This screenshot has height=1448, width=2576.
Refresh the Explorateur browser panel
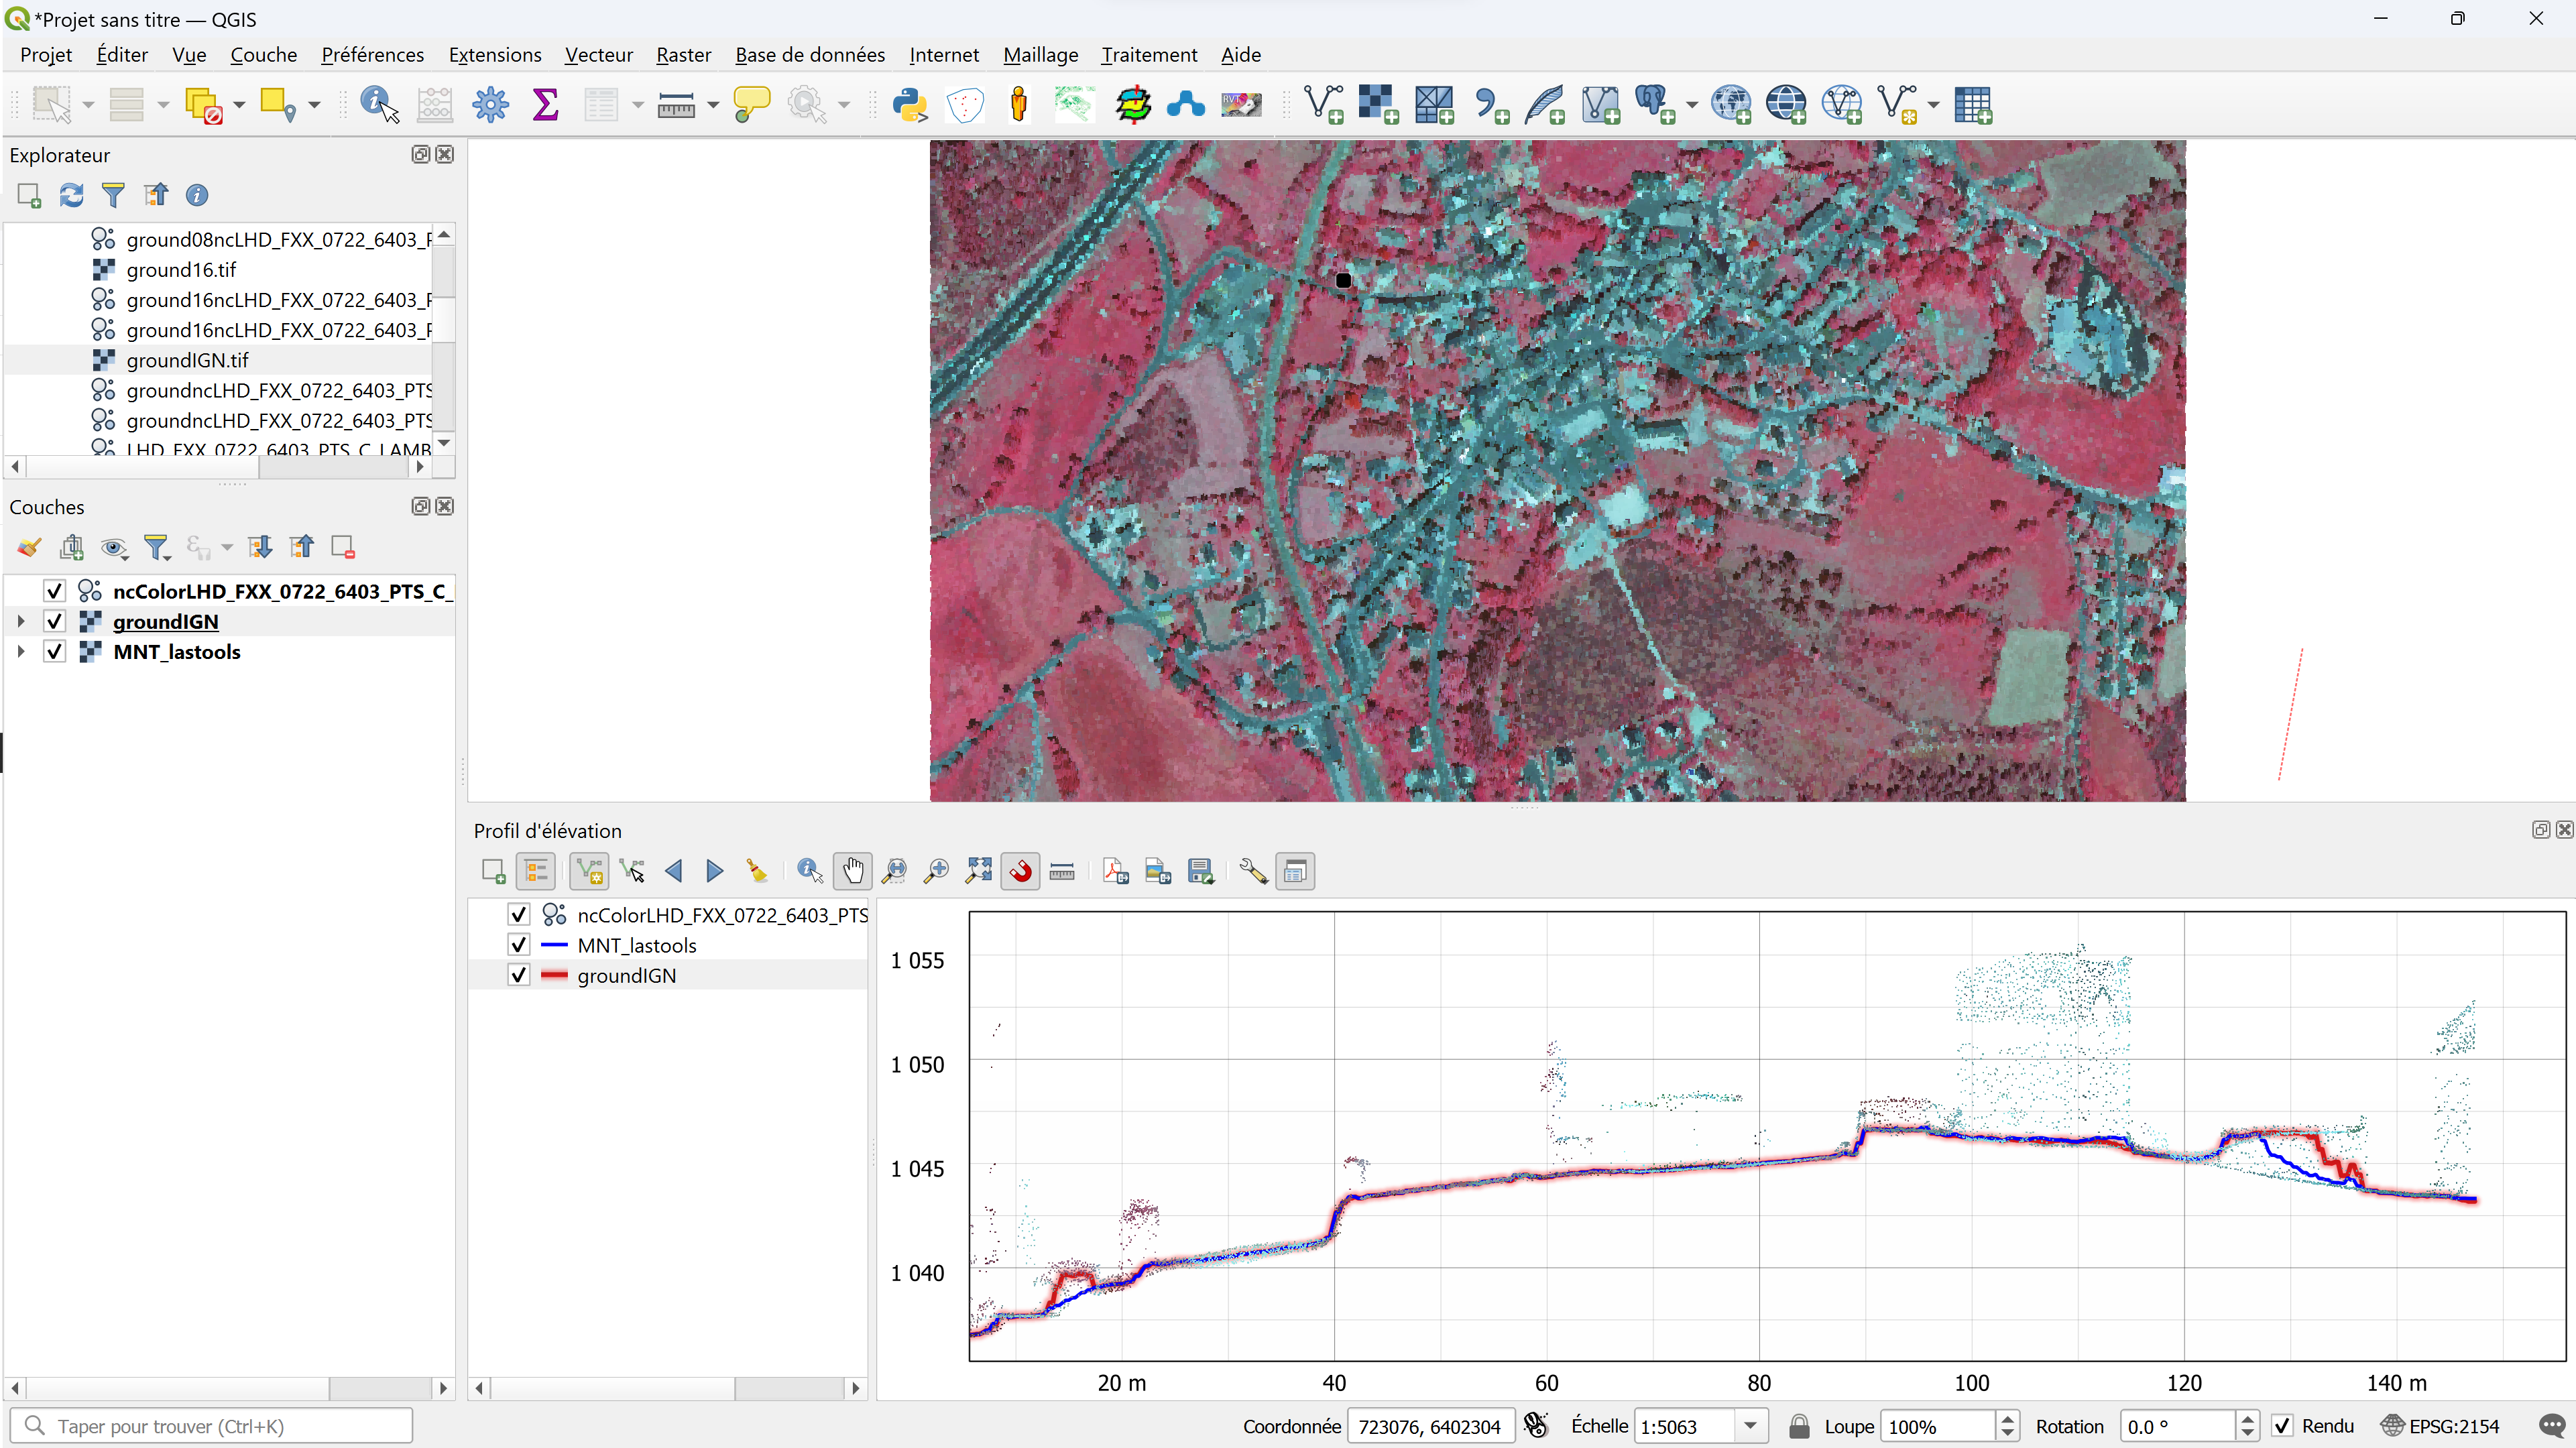click(71, 195)
